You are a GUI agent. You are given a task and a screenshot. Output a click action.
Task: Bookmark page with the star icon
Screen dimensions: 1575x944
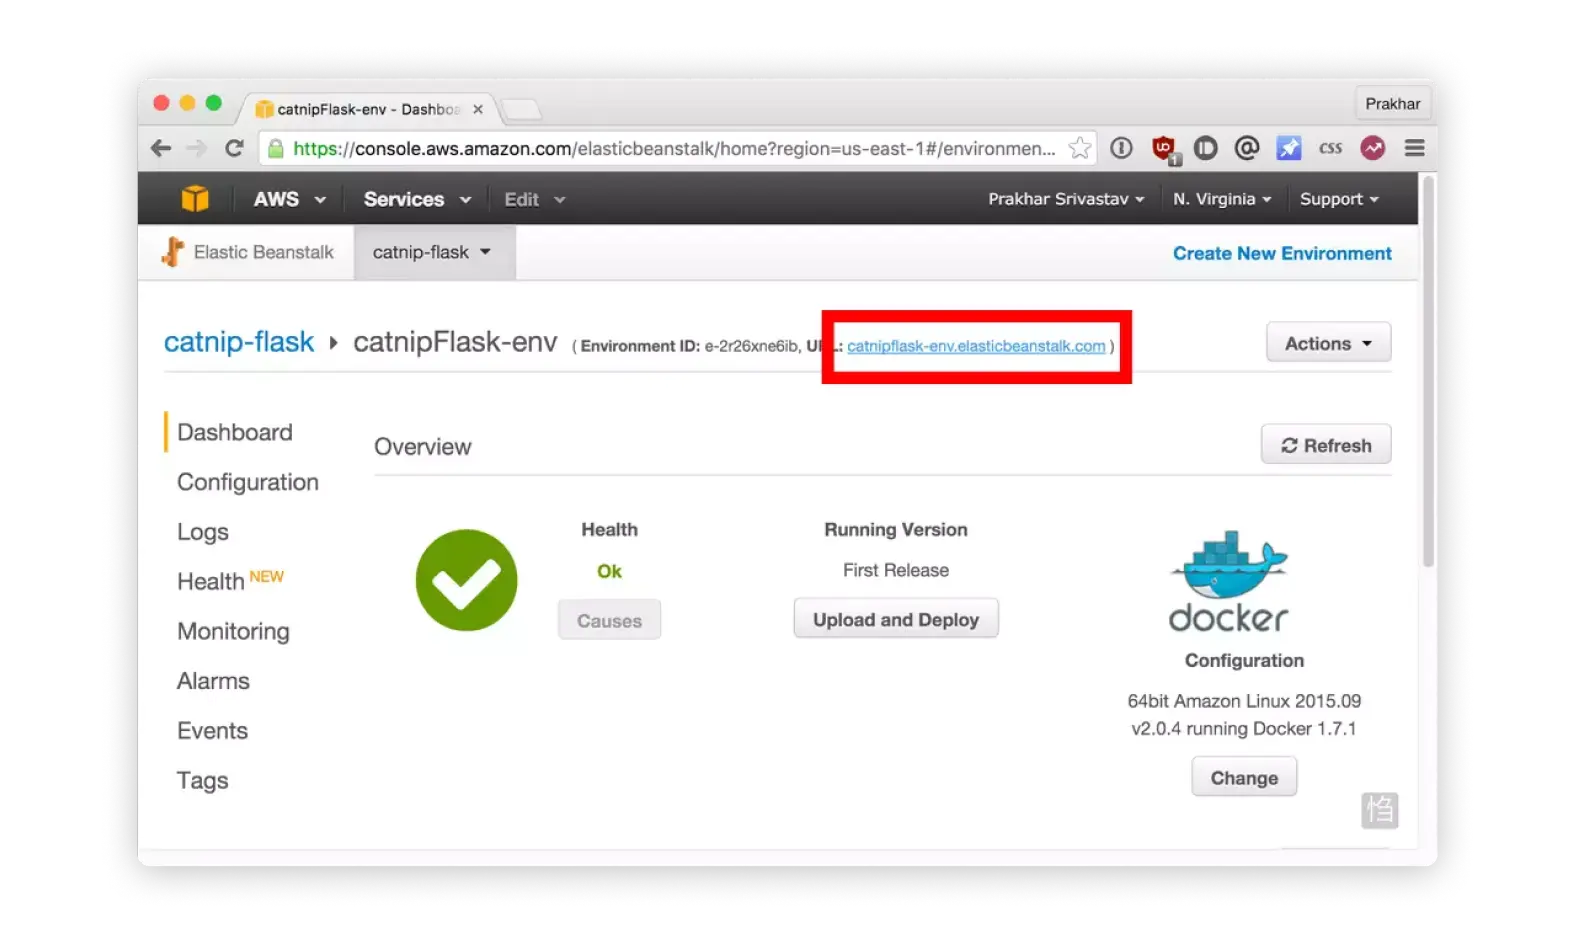1079,149
